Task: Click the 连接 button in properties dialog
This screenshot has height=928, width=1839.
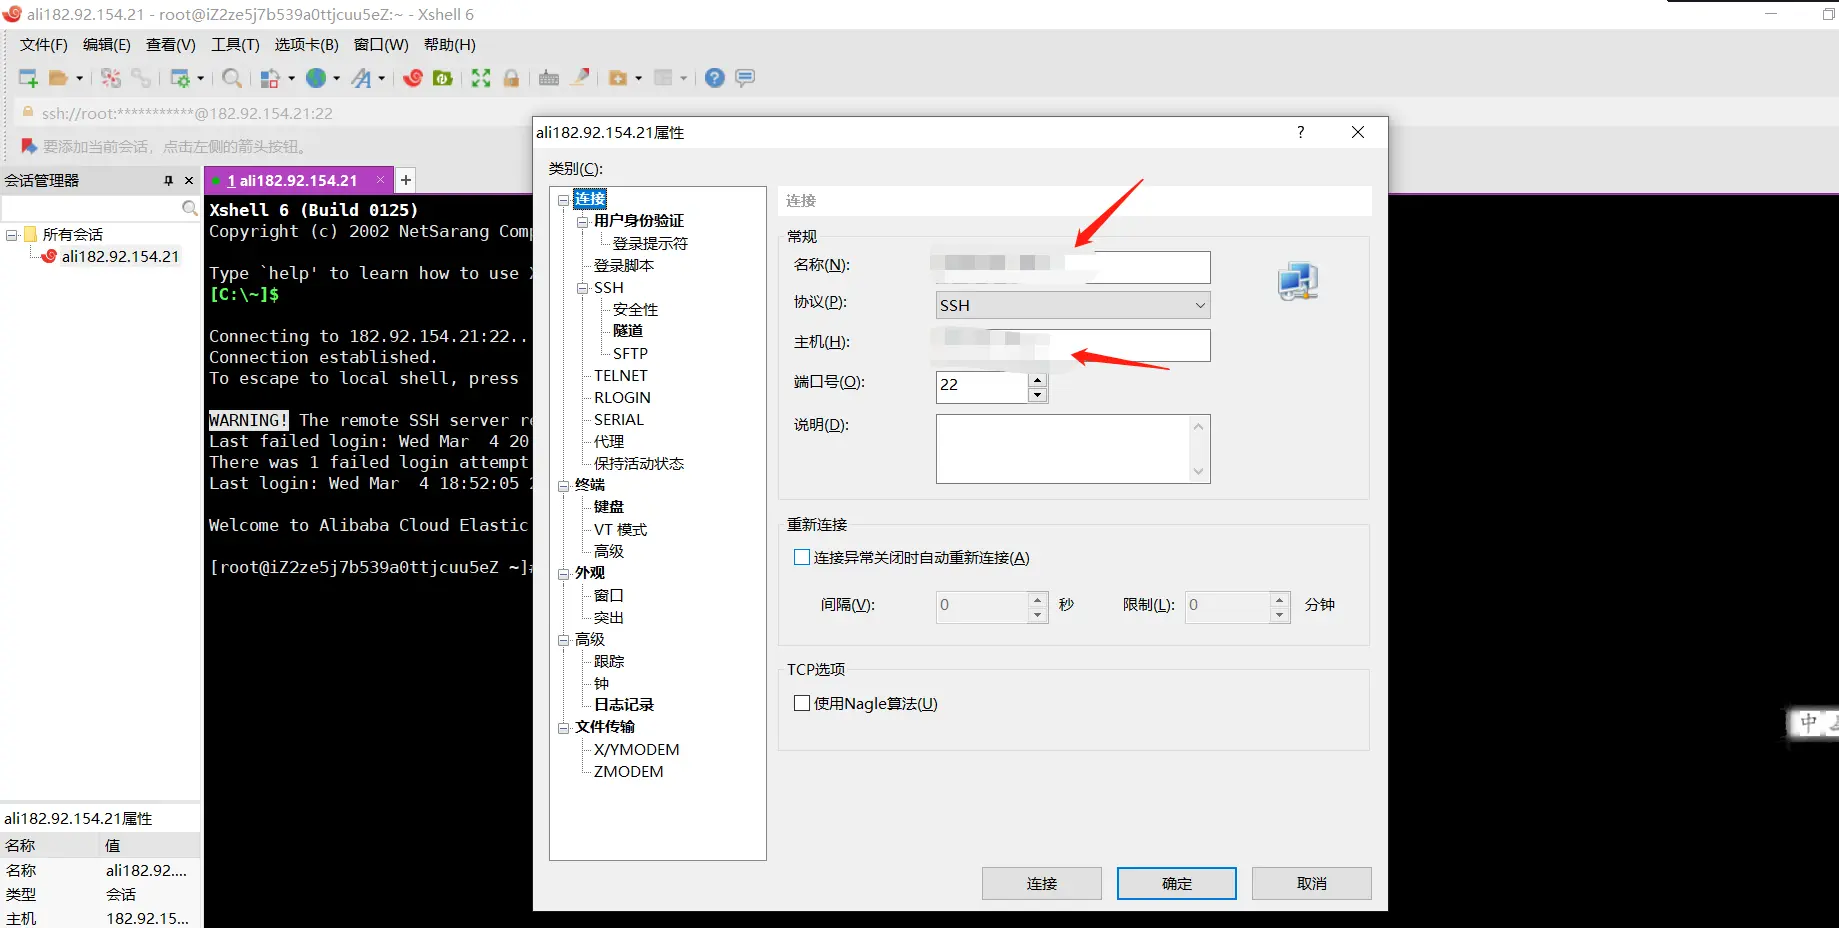Action: [1042, 883]
